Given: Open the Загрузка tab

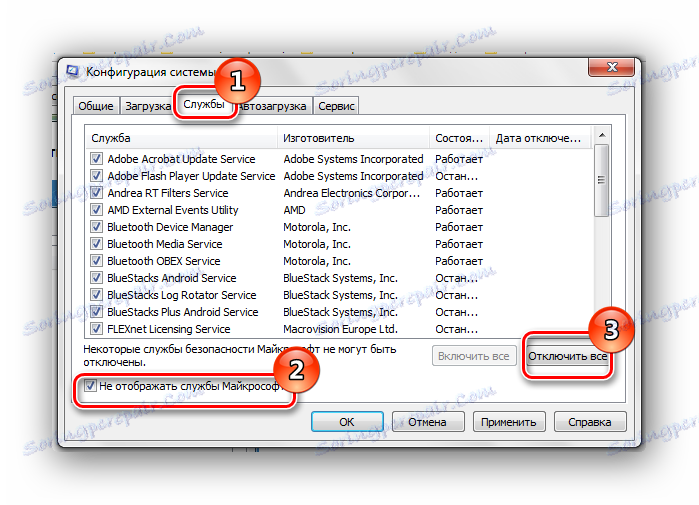Looking at the screenshot, I should (x=148, y=106).
